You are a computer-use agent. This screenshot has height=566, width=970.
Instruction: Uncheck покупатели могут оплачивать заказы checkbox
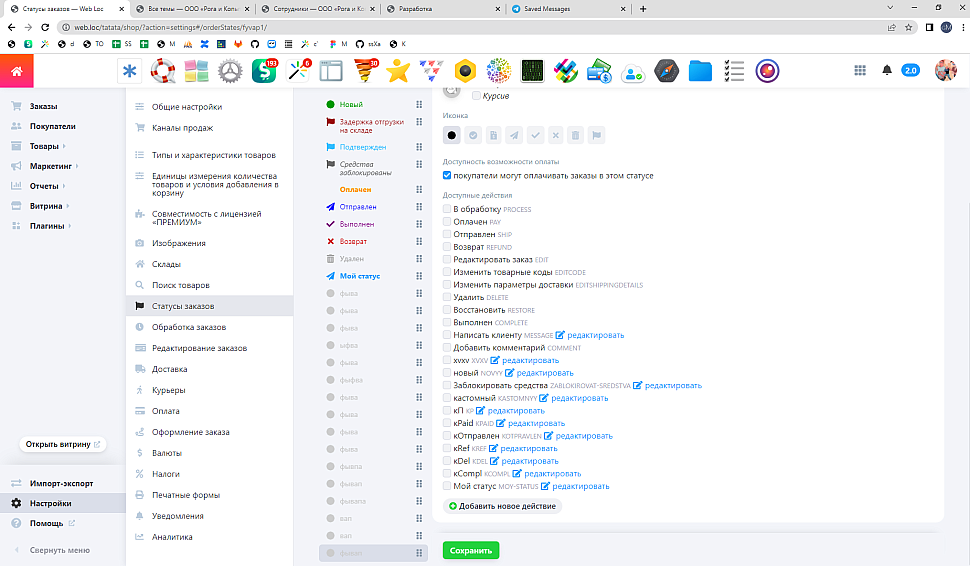click(x=448, y=175)
